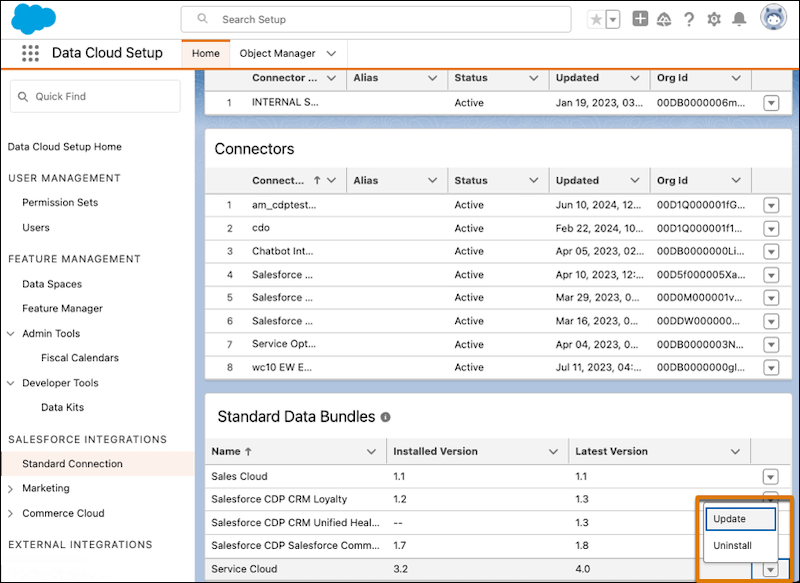Expand the Marketing section in sidebar
Viewport: 800px width, 583px height.
(12, 489)
